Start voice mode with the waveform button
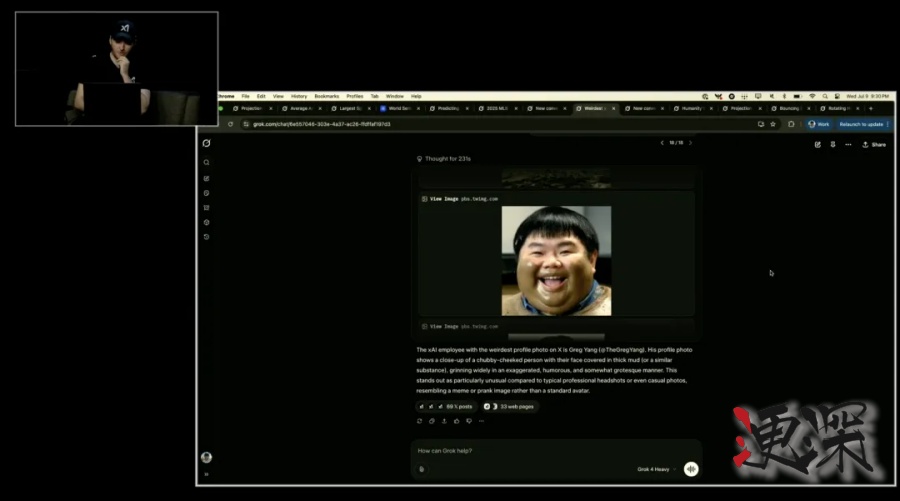Screen dimensions: 900x501 tap(691, 469)
